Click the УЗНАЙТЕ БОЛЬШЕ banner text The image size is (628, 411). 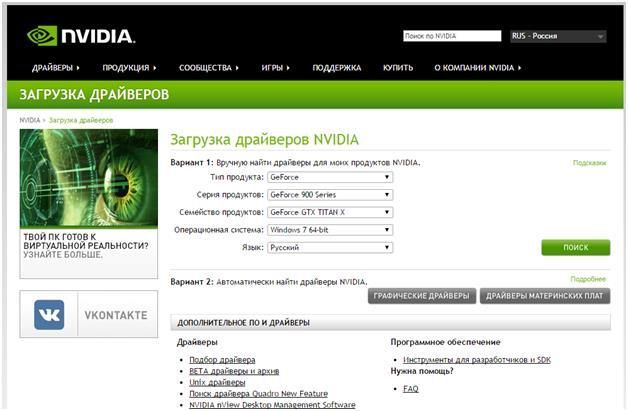pyautogui.click(x=63, y=255)
